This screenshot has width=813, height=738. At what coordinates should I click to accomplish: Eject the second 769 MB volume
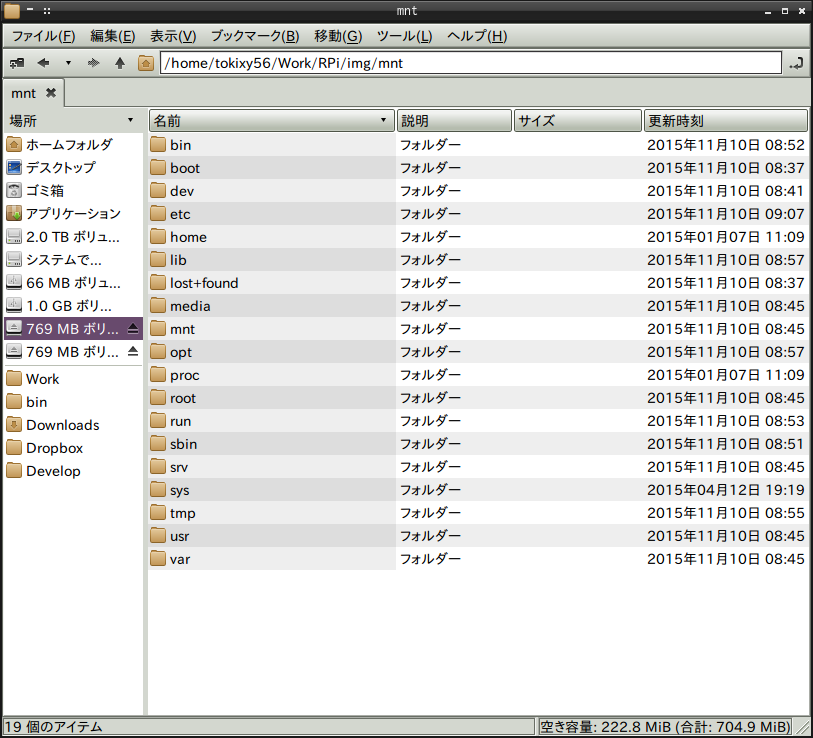point(133,352)
